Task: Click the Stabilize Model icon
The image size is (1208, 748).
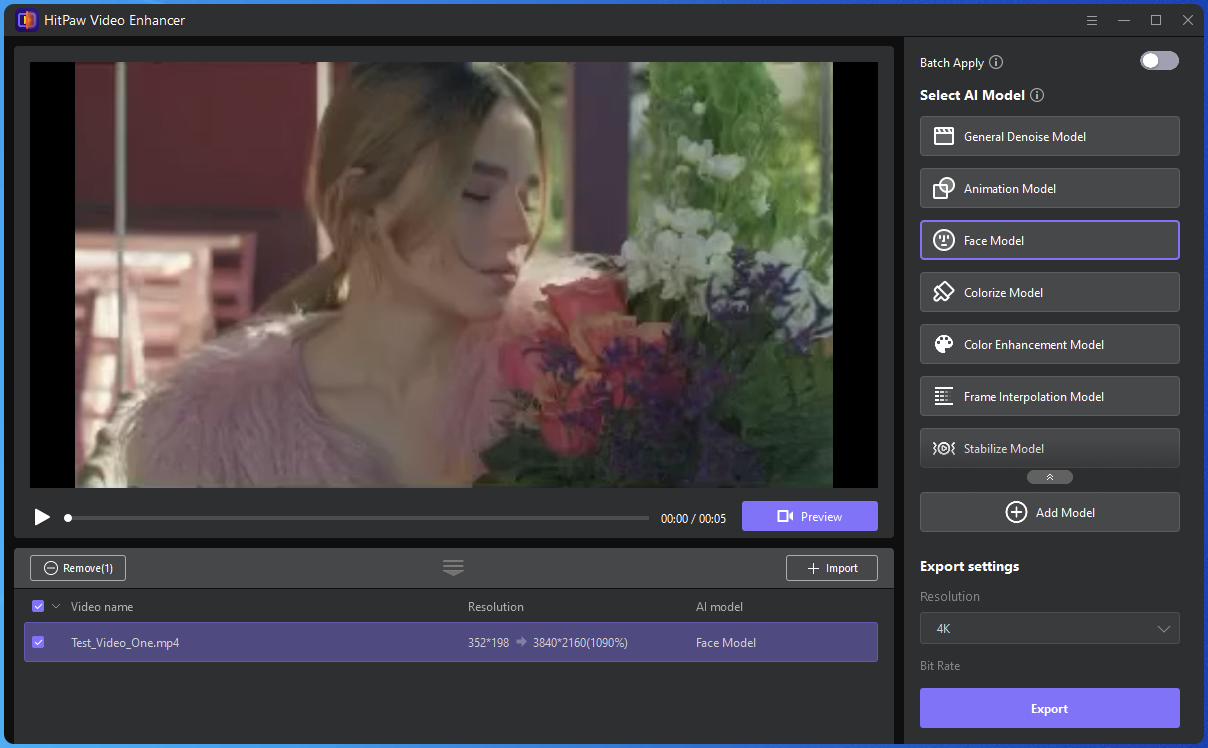Action: [x=943, y=448]
